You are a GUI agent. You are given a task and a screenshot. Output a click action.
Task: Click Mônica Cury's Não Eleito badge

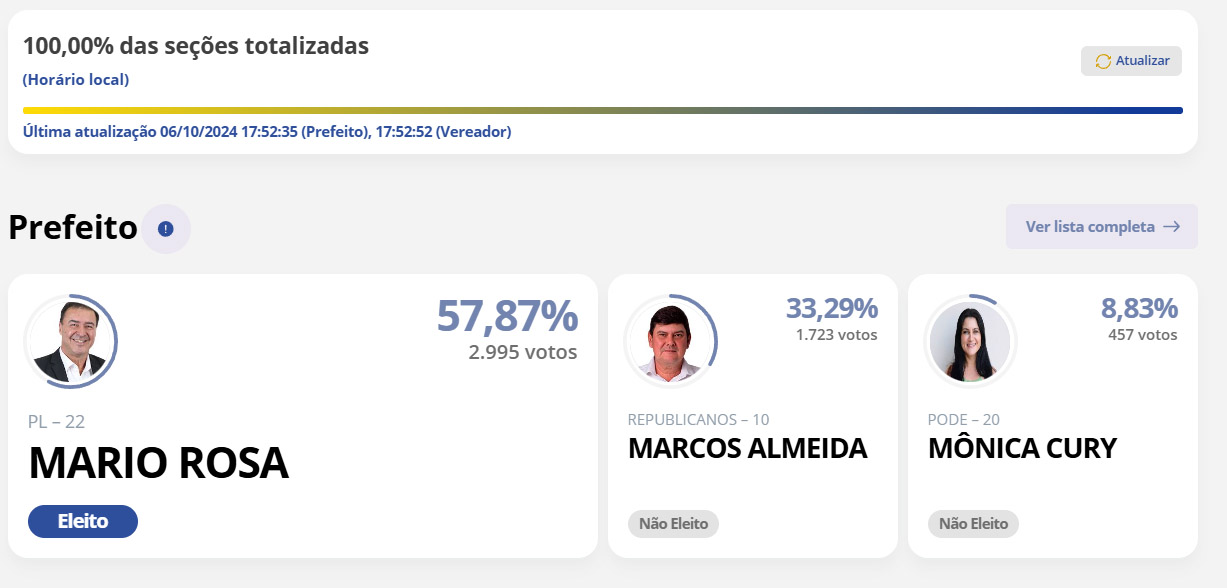973,523
